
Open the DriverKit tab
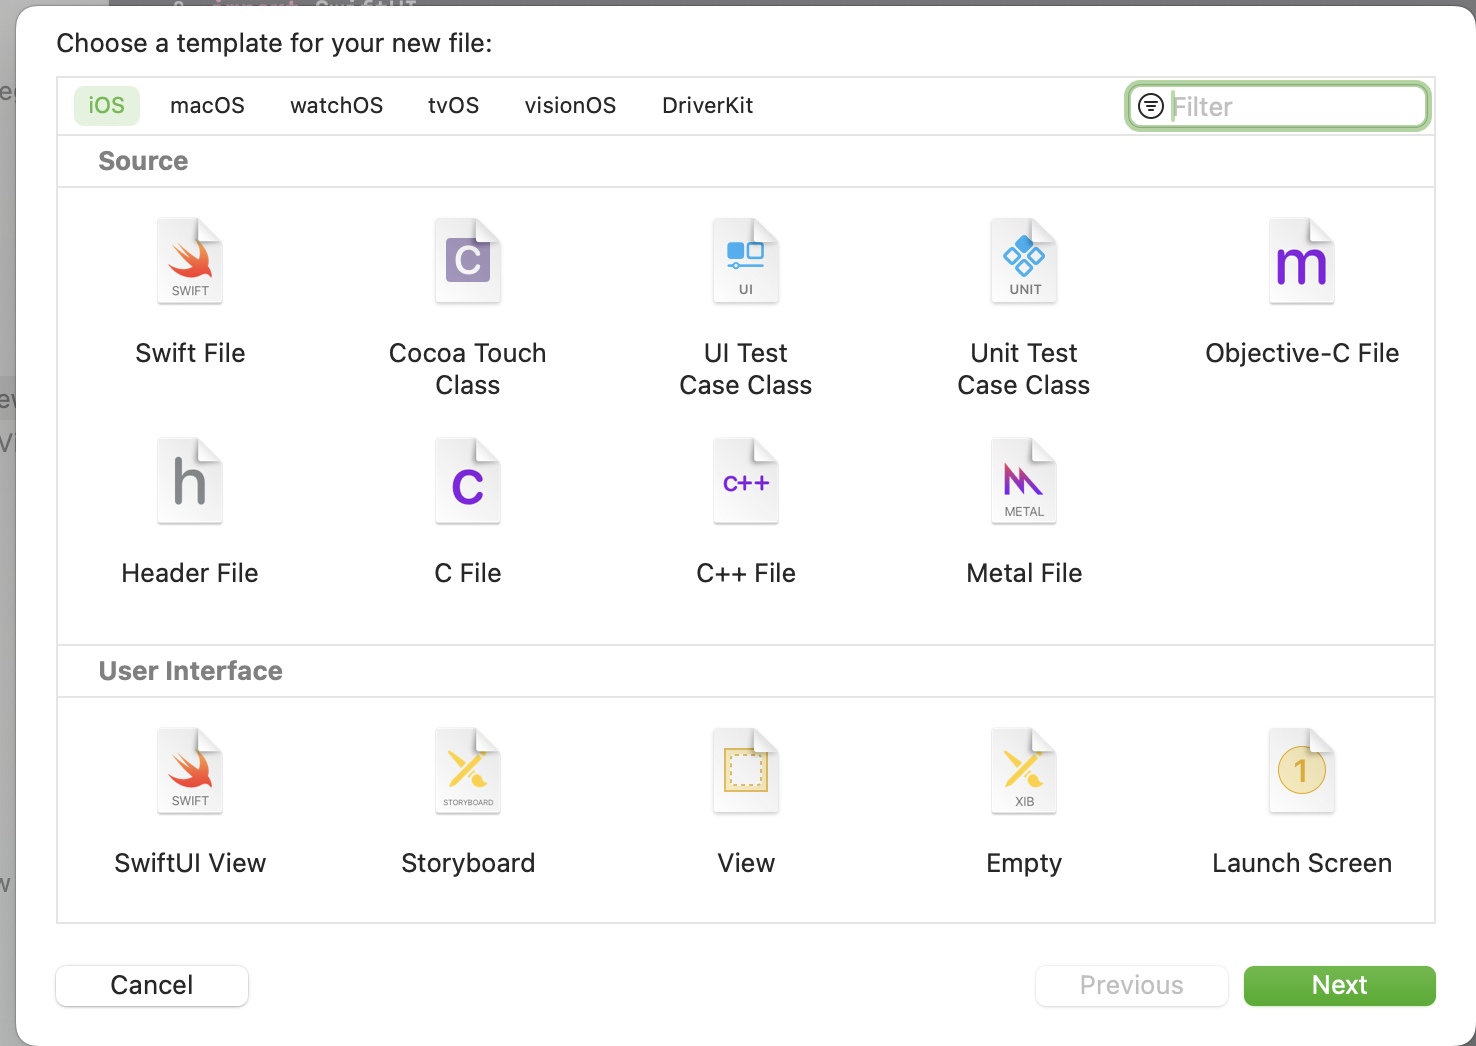708,106
